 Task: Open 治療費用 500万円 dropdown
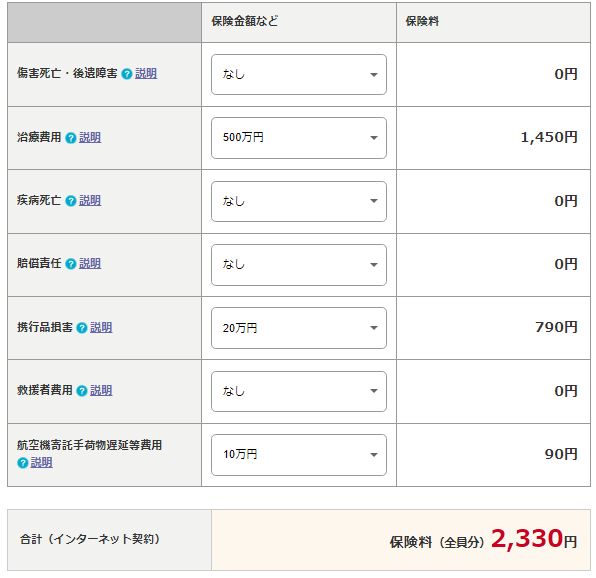tap(299, 138)
